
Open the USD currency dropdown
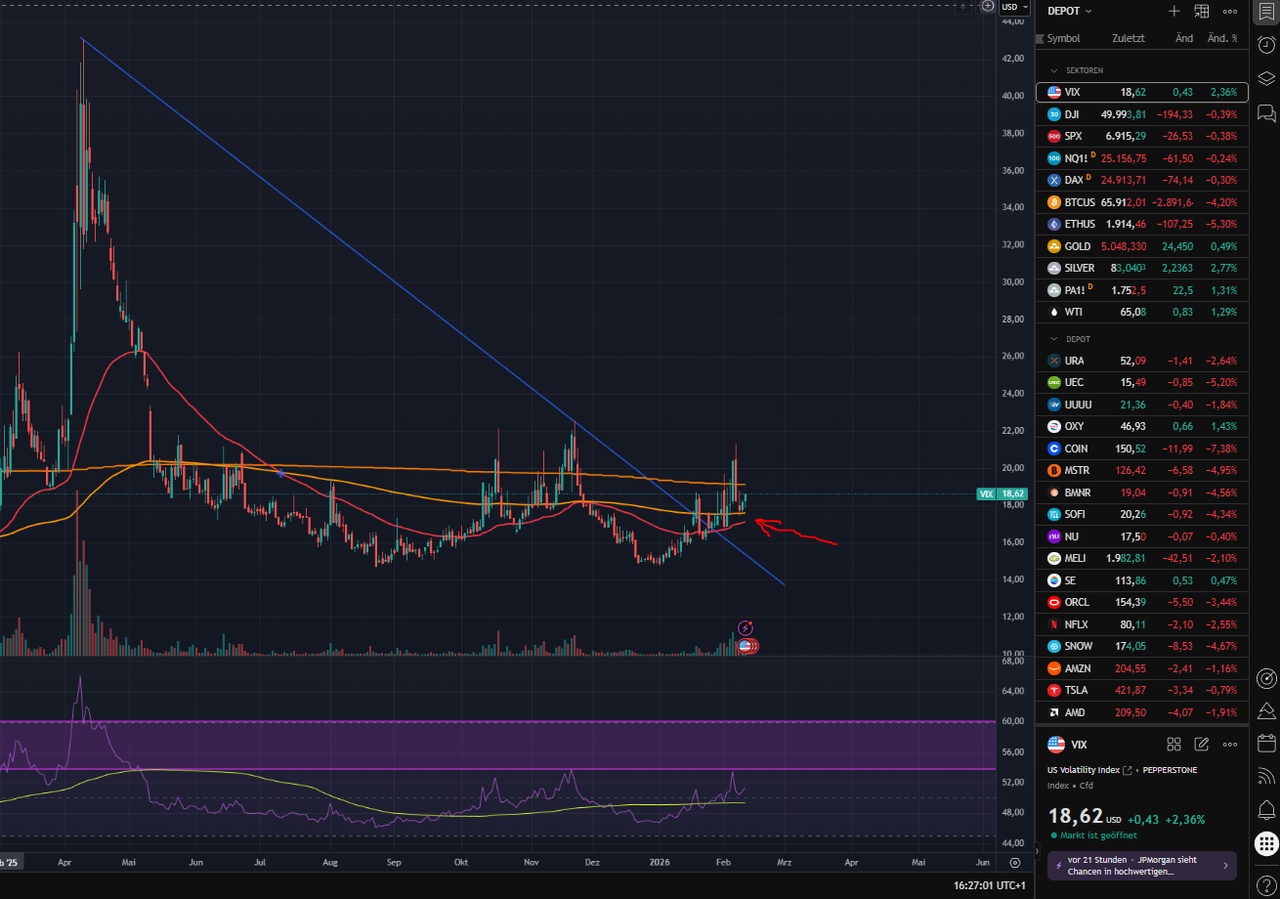tap(1015, 7)
